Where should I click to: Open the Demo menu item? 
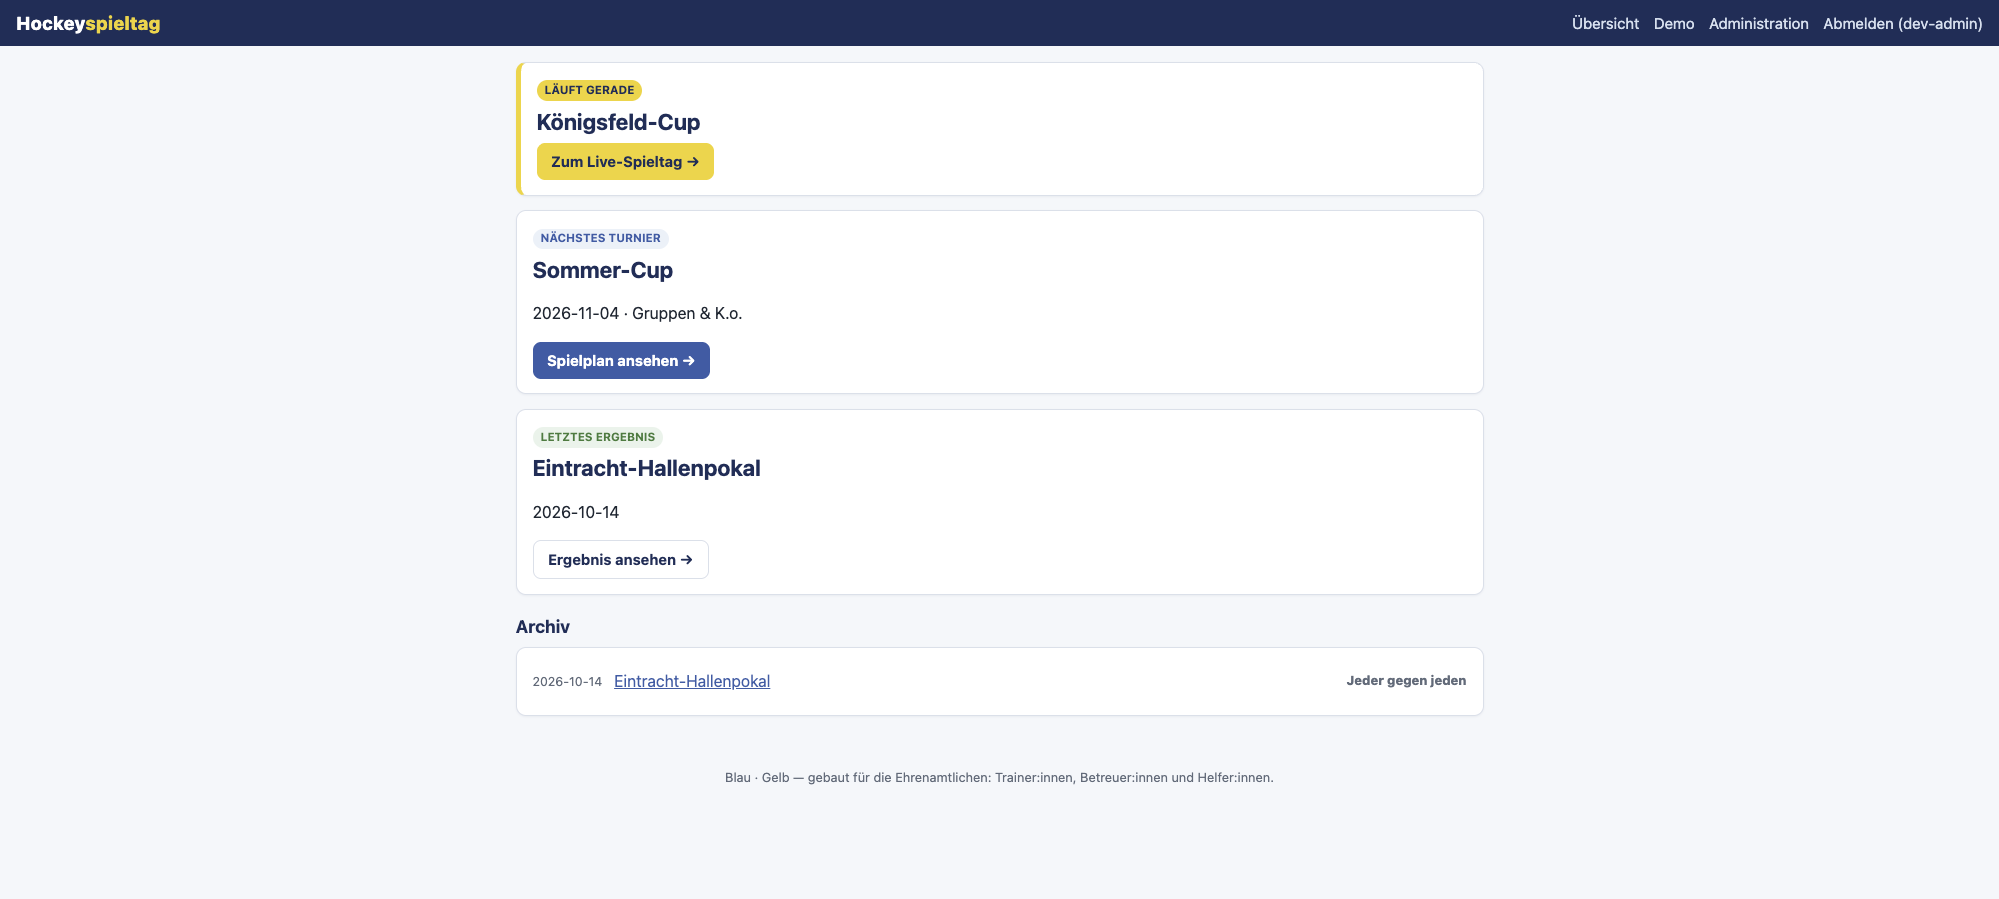[x=1674, y=23]
